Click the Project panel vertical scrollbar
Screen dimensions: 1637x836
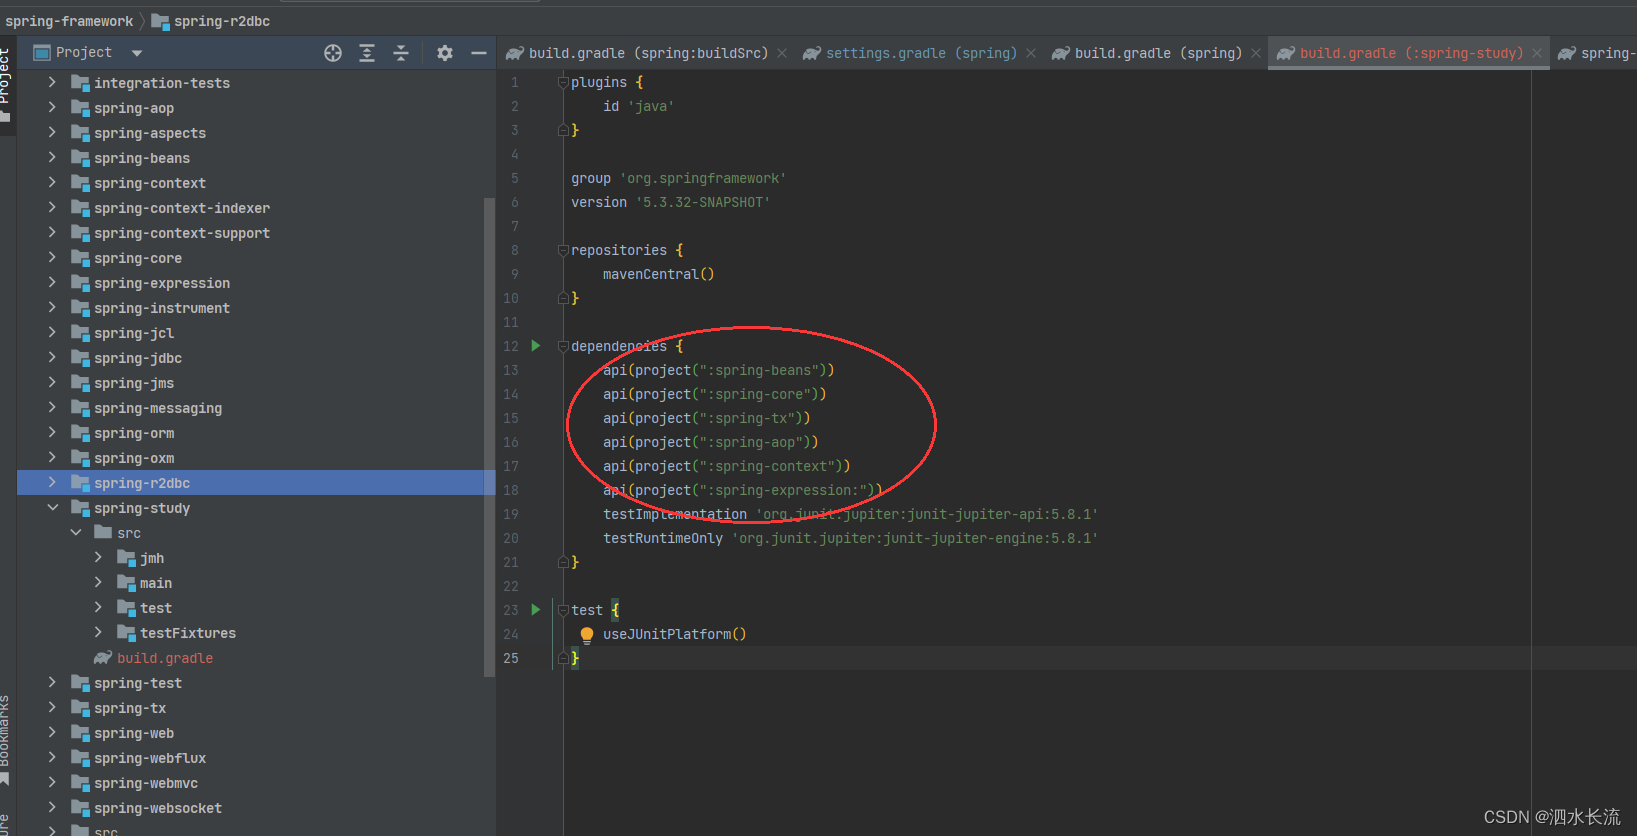point(489,437)
